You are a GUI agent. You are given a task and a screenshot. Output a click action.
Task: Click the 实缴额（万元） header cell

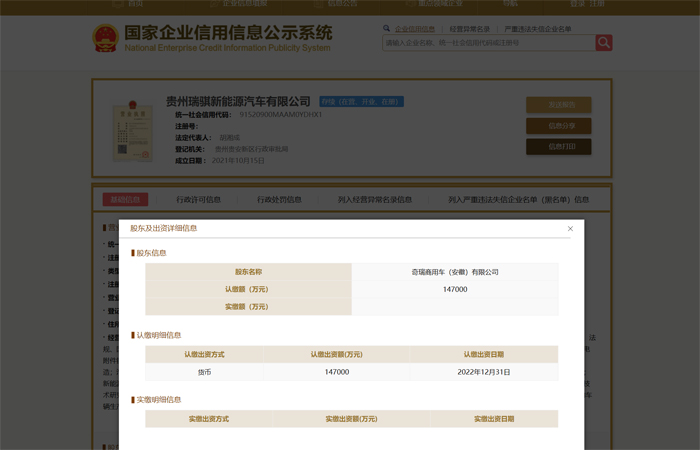pos(249,307)
